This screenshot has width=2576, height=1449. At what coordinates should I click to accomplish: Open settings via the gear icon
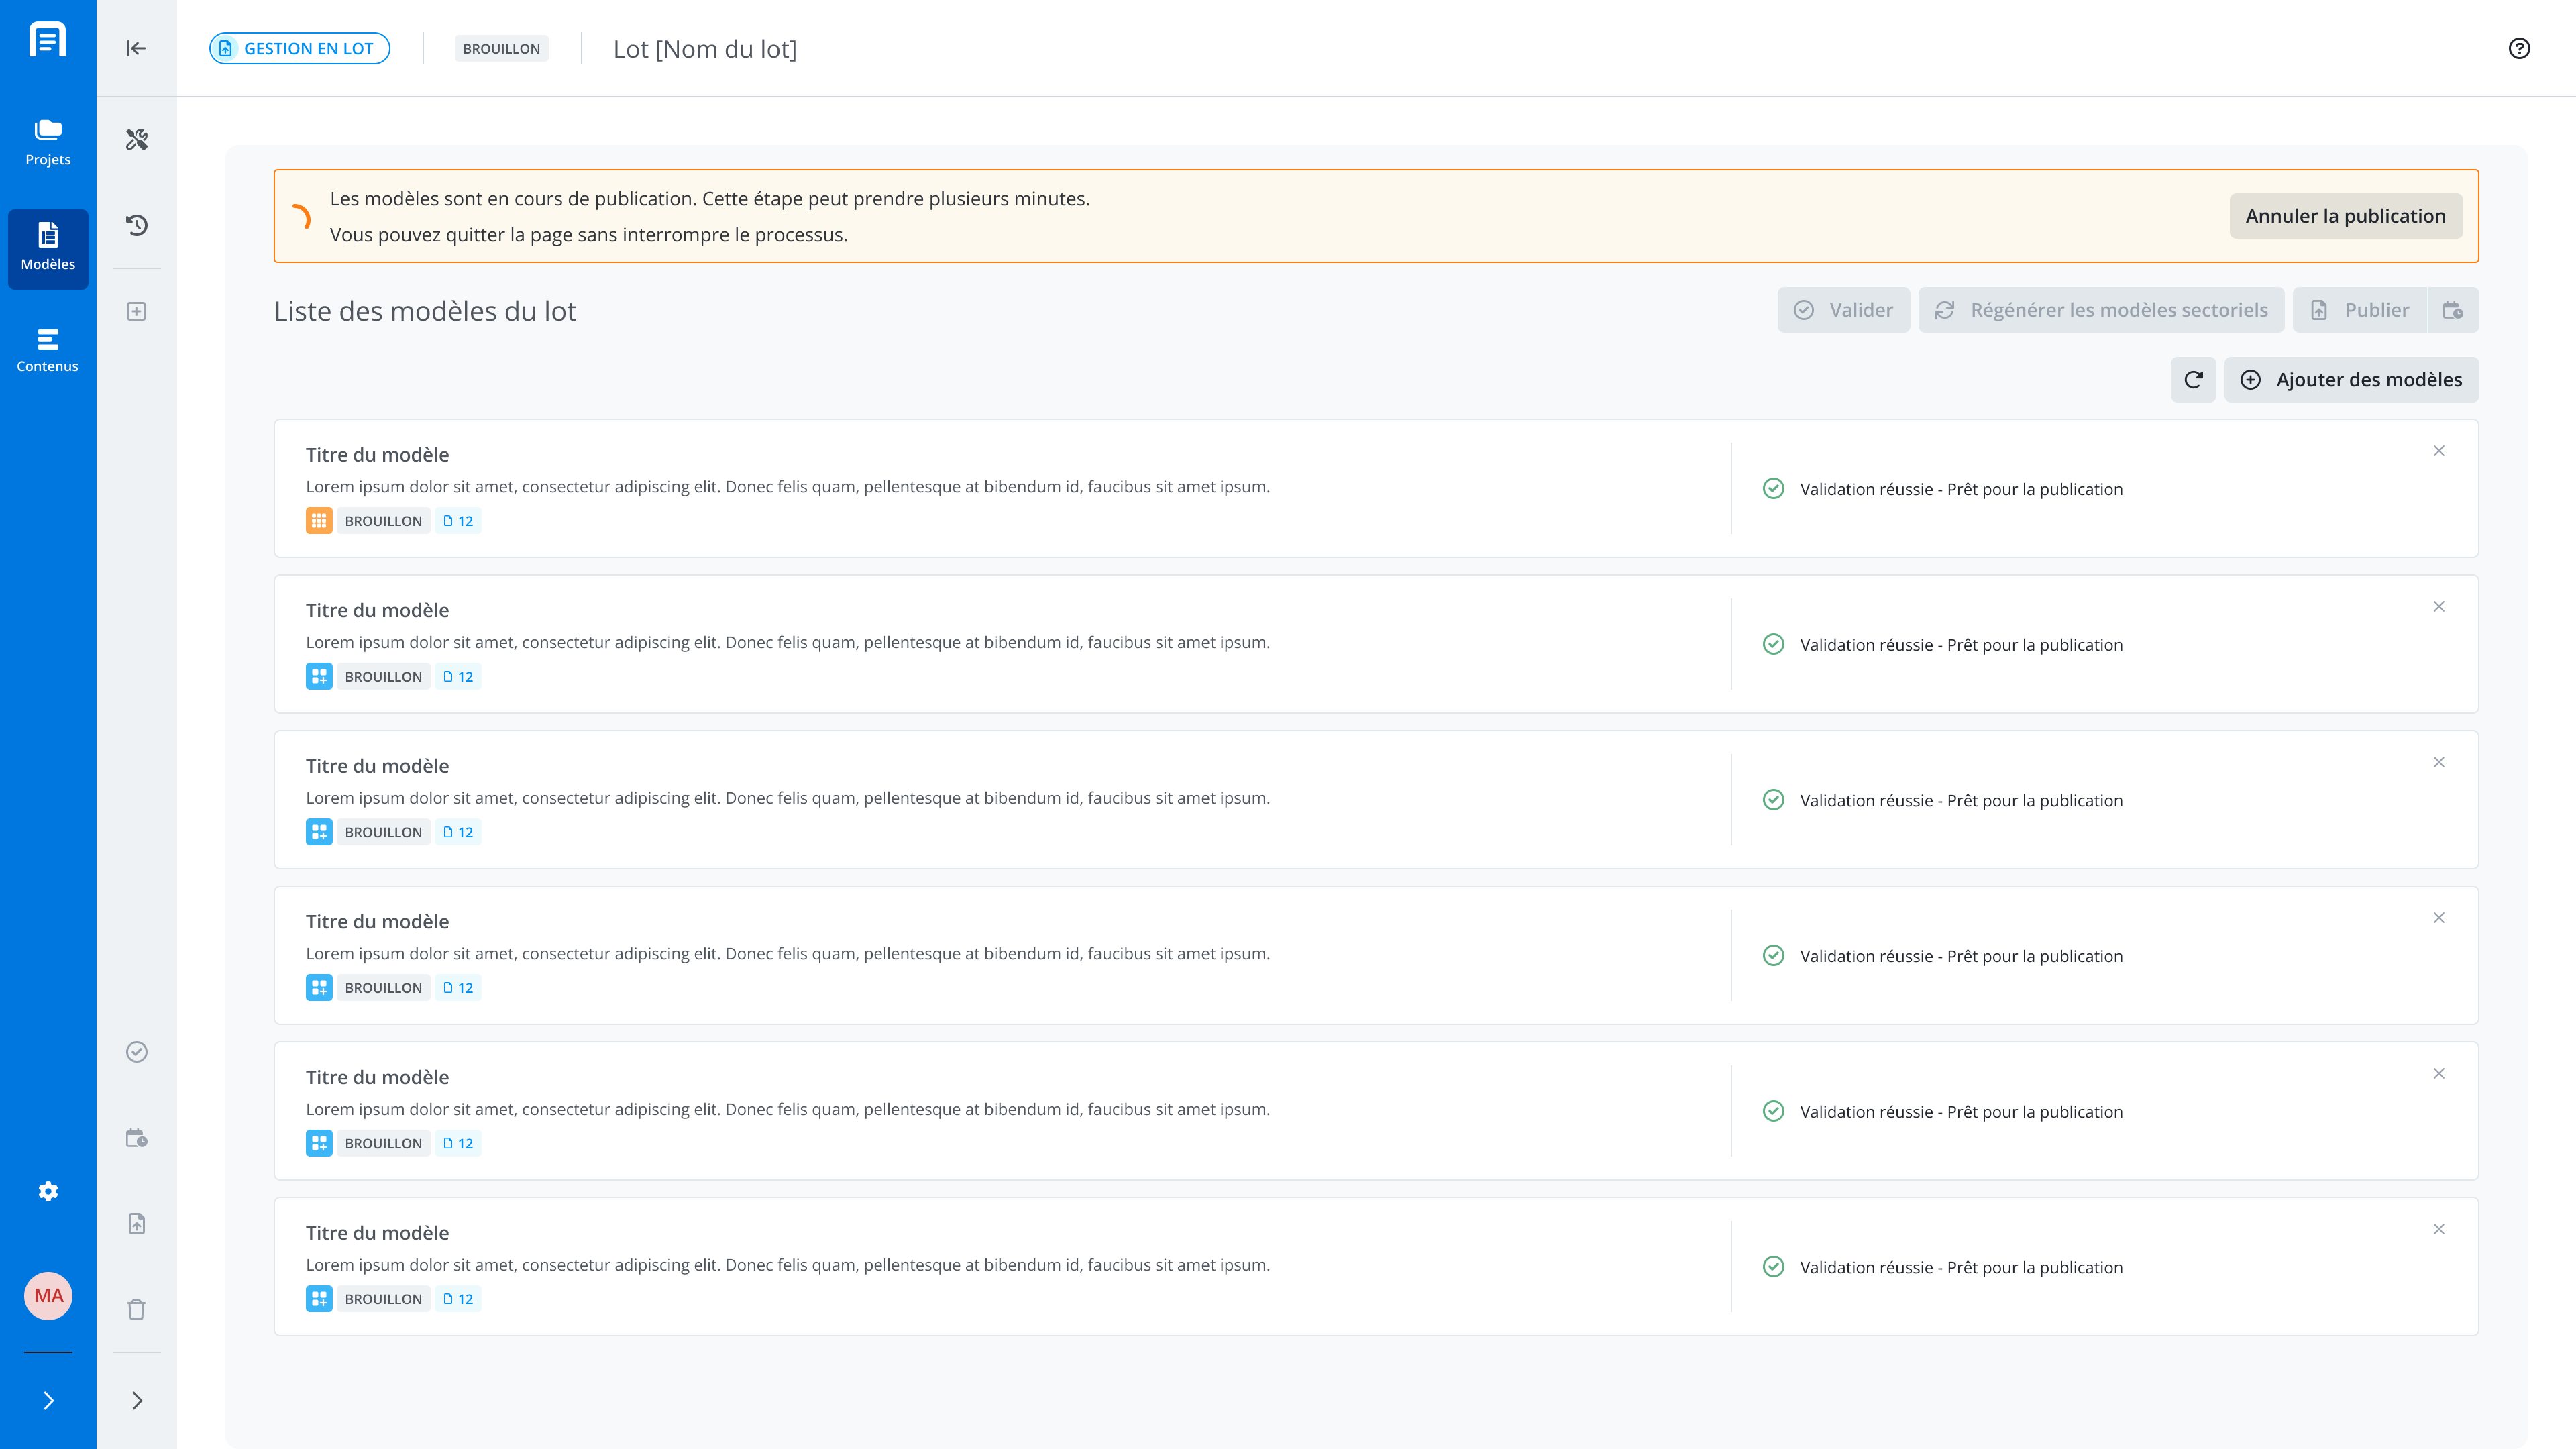[48, 1191]
